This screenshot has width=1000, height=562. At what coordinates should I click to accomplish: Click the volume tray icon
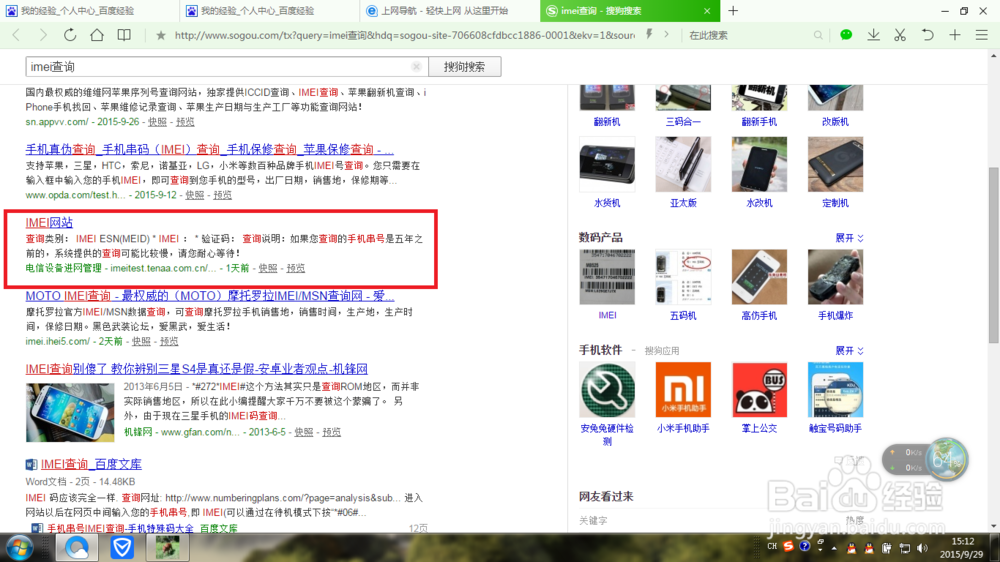point(922,548)
